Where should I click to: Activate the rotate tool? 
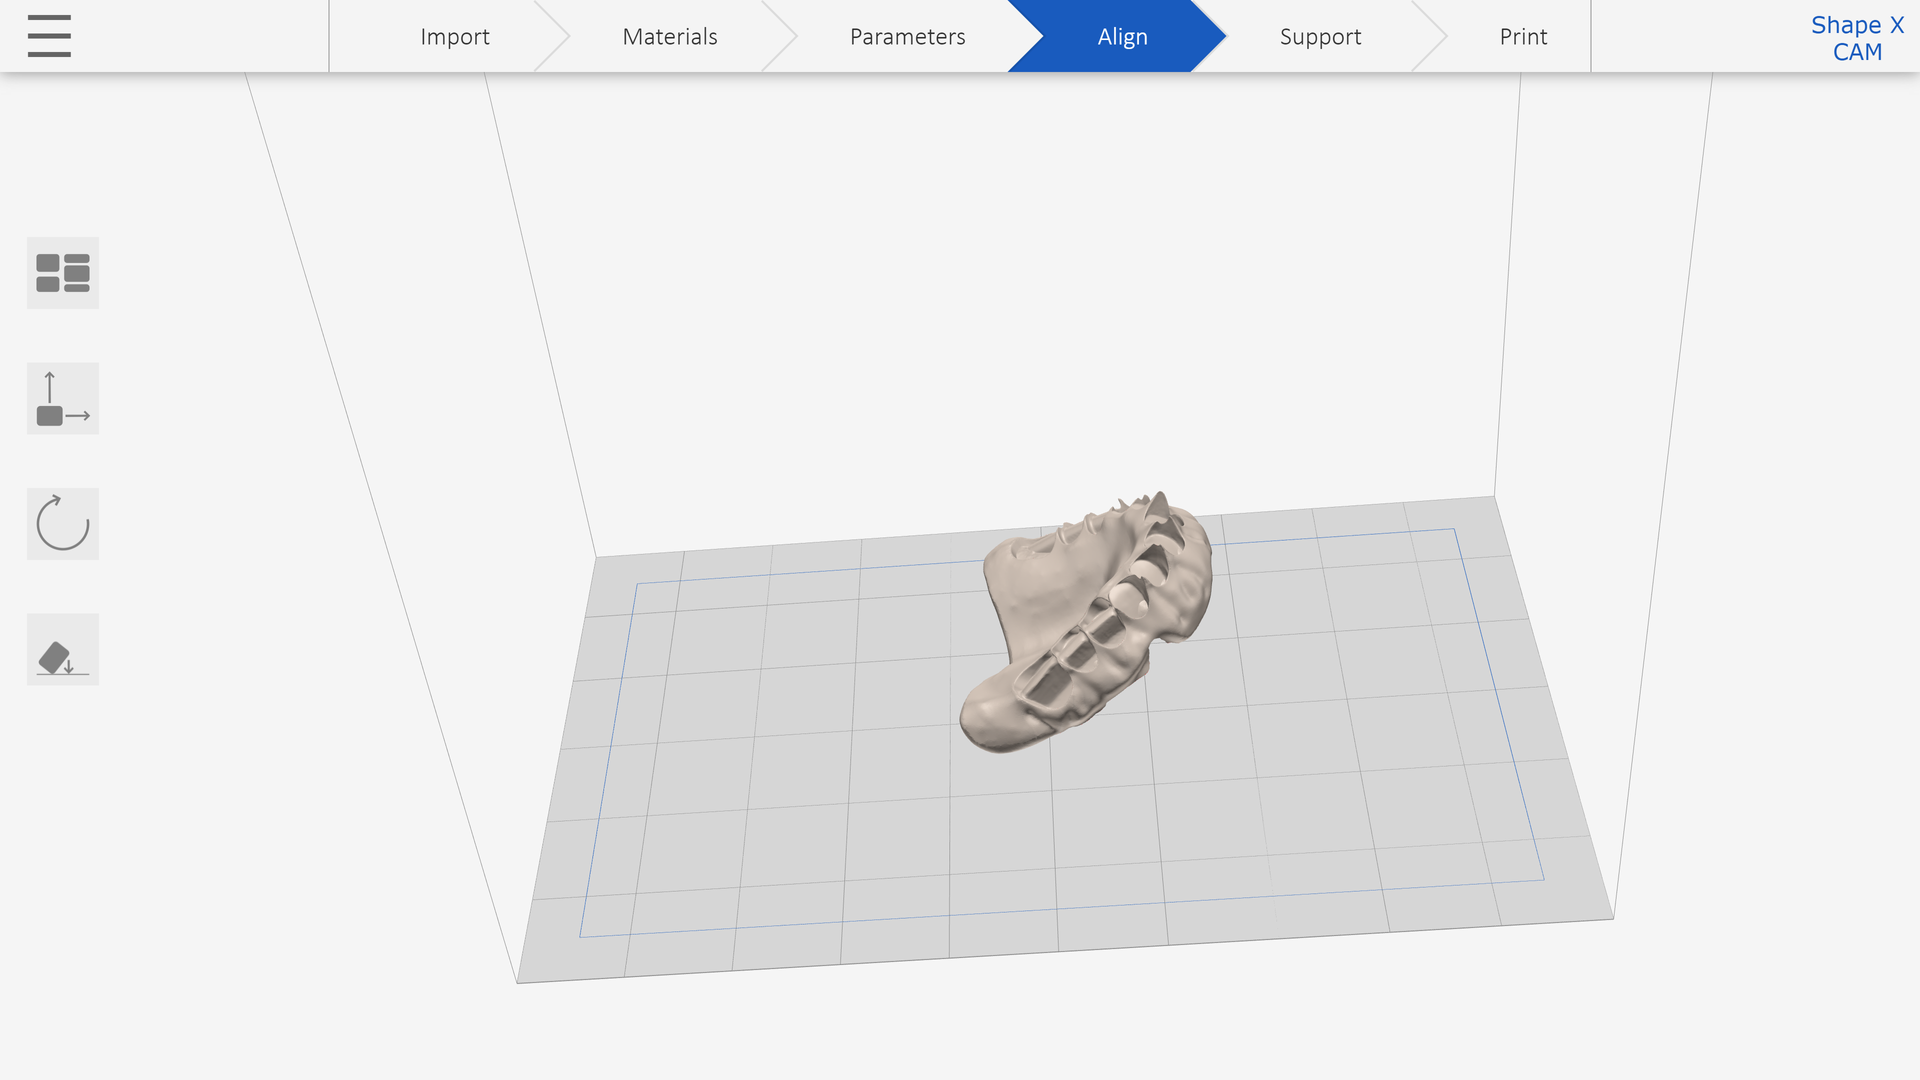(x=62, y=524)
